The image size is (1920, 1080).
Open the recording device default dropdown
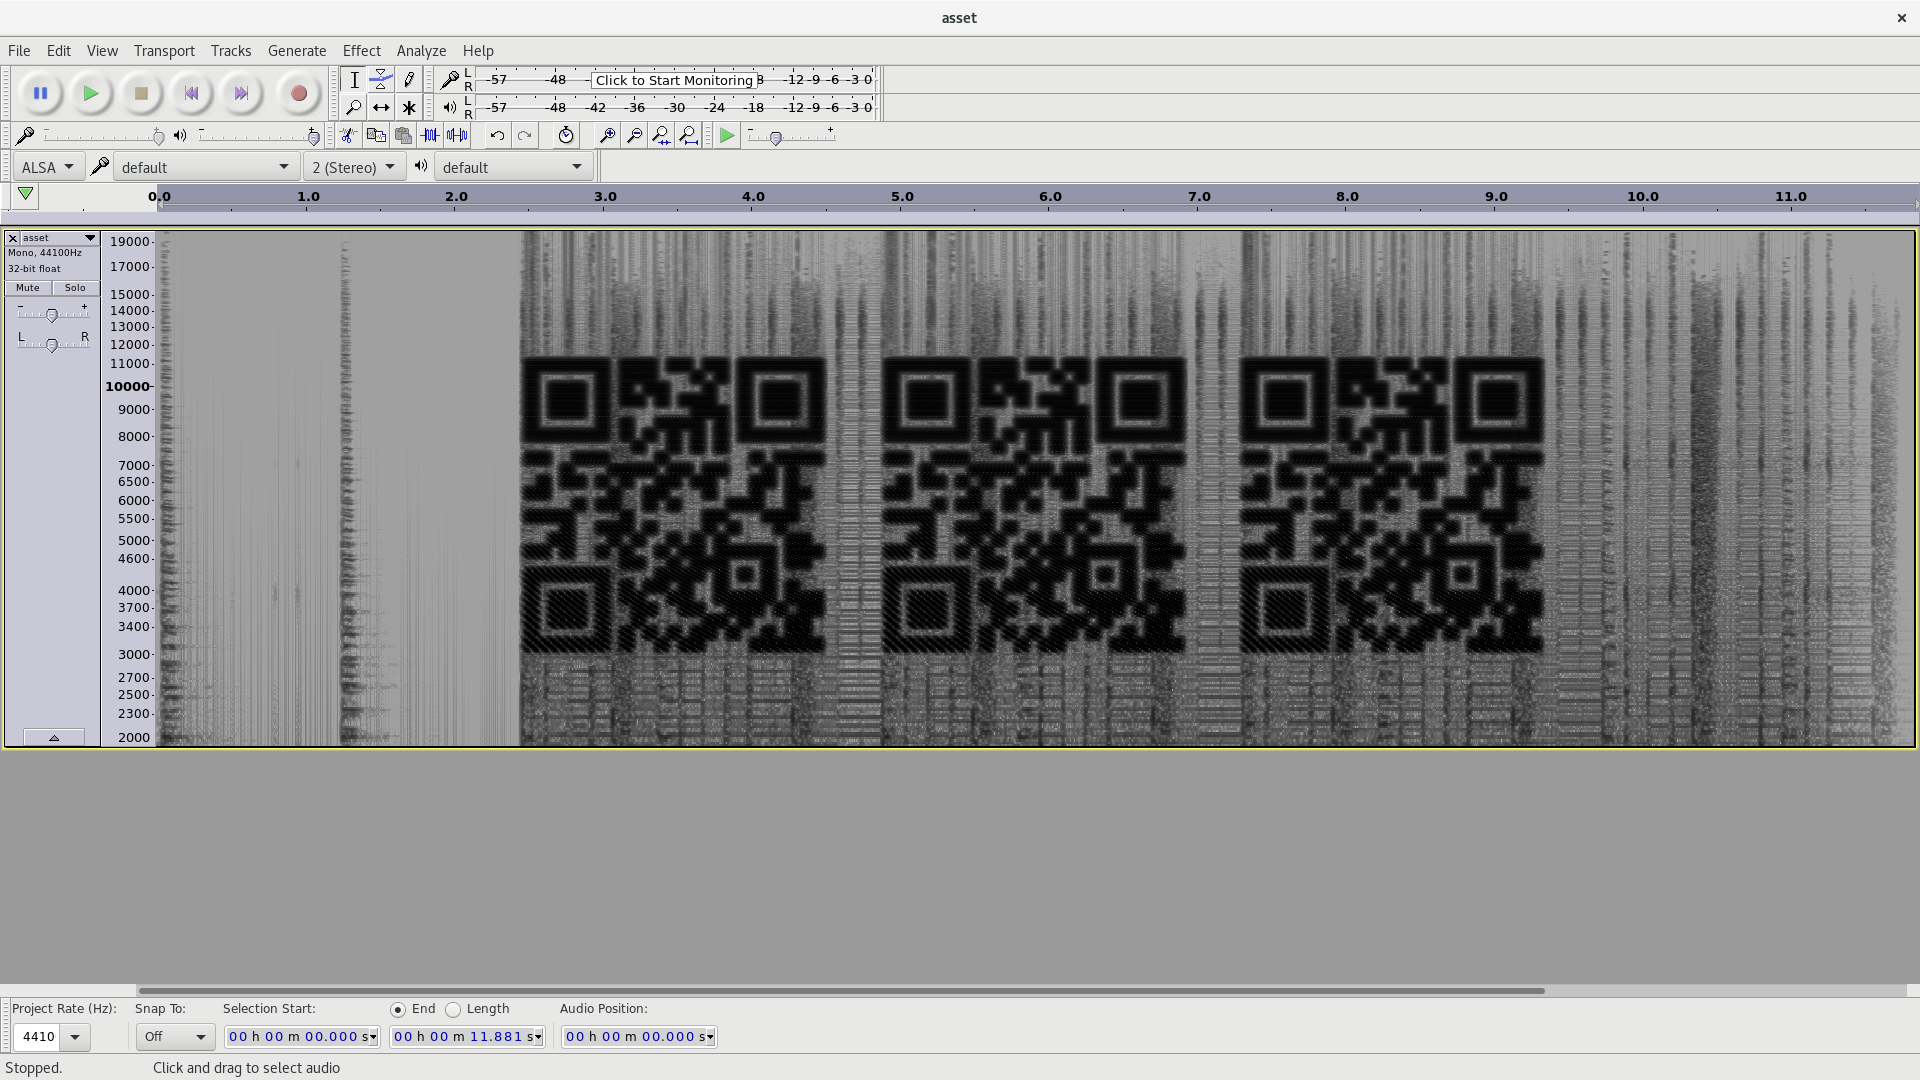(x=205, y=167)
